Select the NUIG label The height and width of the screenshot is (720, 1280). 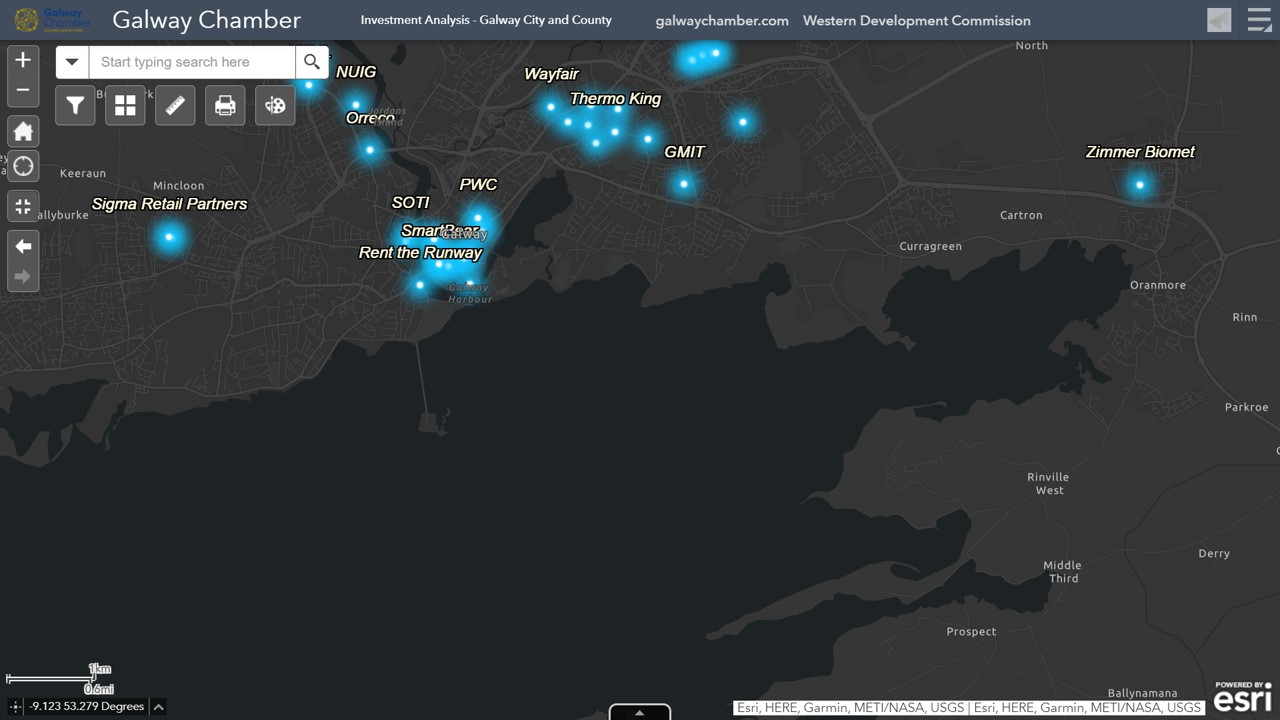tap(356, 72)
